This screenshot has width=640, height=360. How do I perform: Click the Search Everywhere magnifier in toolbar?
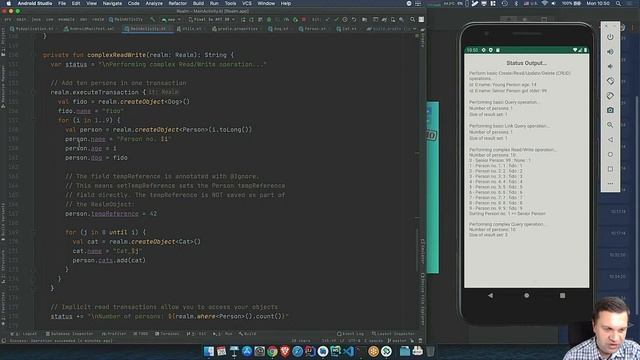pos(413,19)
